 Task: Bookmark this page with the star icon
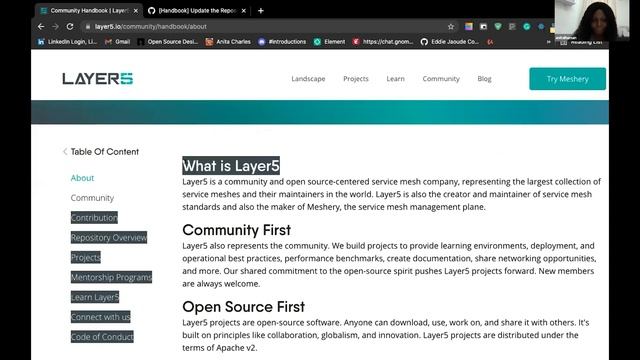(x=451, y=27)
